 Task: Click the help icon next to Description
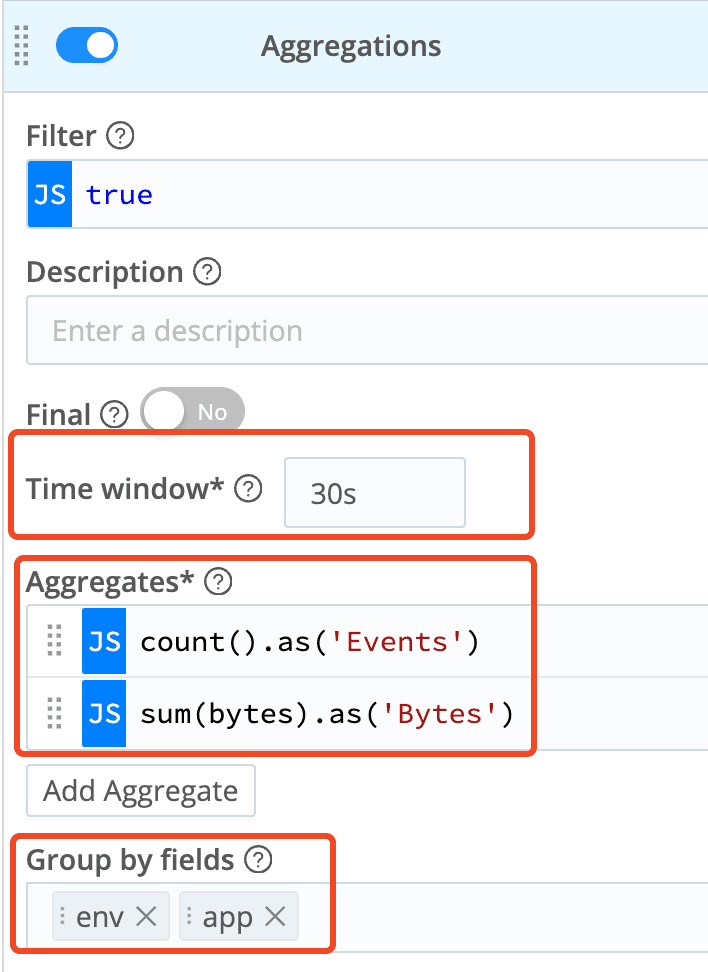point(207,272)
